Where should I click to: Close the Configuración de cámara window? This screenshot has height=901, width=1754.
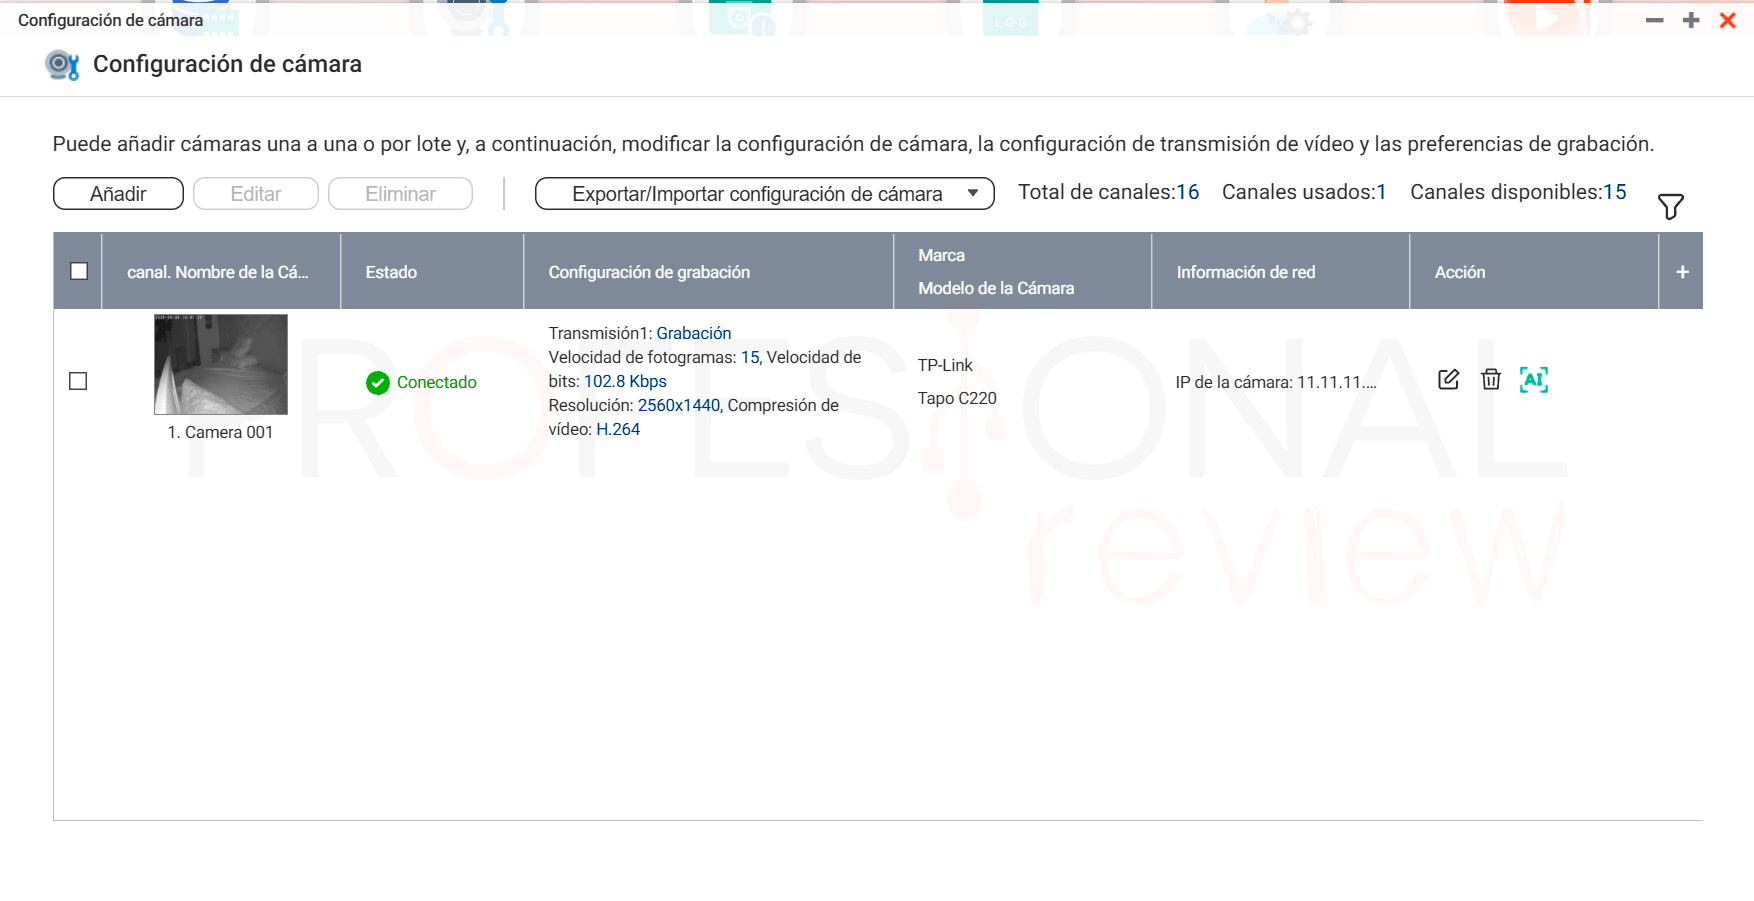click(x=1727, y=20)
